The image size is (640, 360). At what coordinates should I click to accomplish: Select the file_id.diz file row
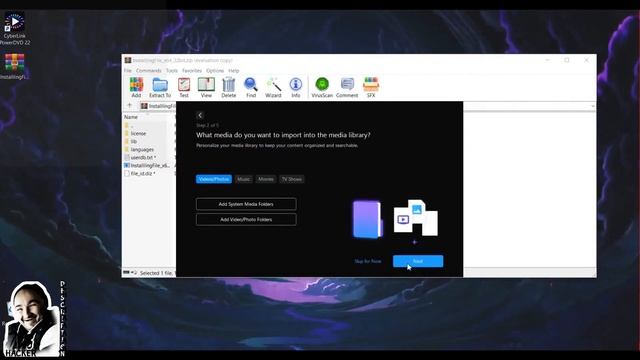tap(140, 173)
